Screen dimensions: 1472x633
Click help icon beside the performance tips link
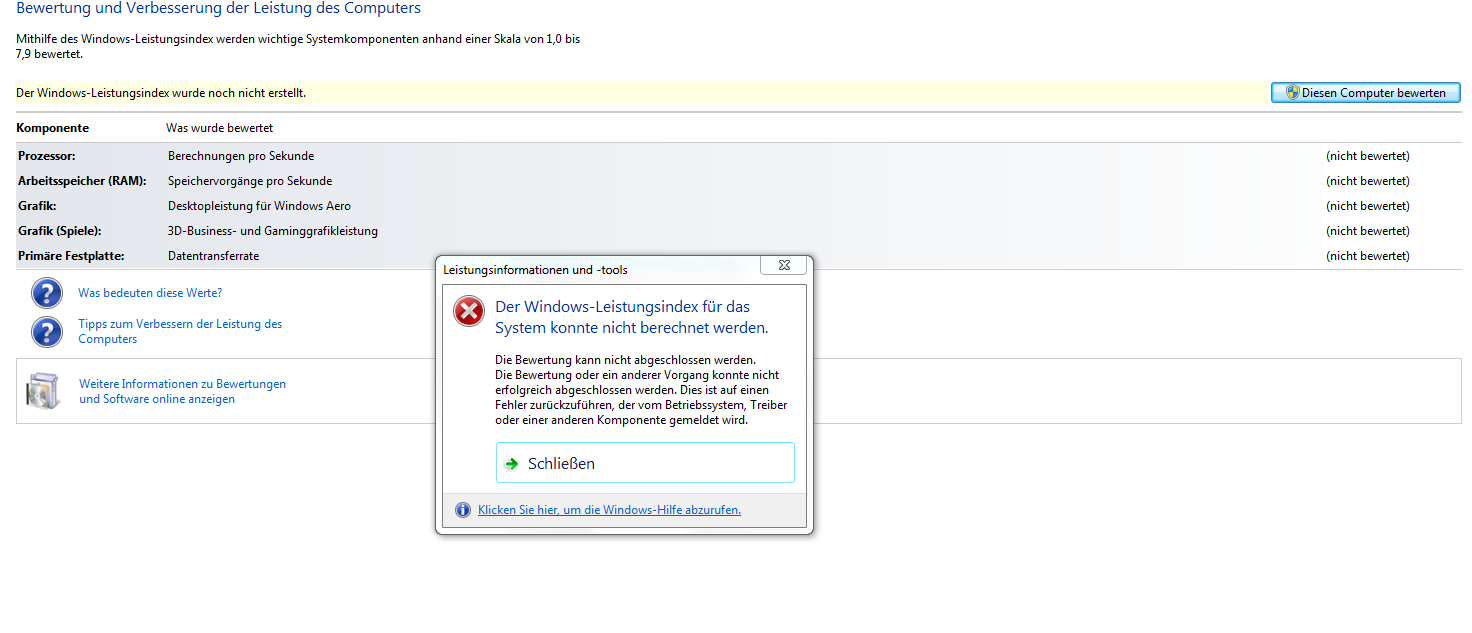point(47,331)
